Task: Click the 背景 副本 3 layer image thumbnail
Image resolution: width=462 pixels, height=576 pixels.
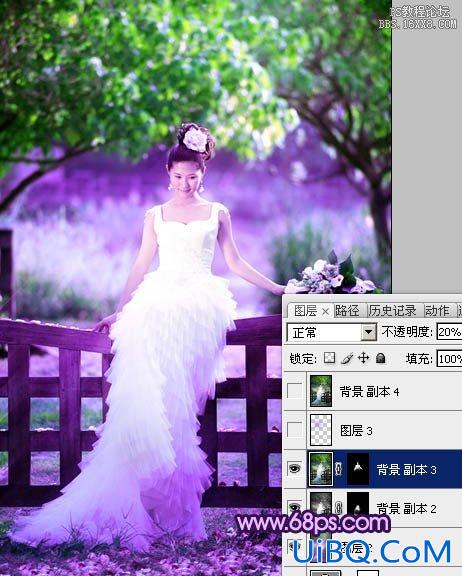Action: pos(321,469)
